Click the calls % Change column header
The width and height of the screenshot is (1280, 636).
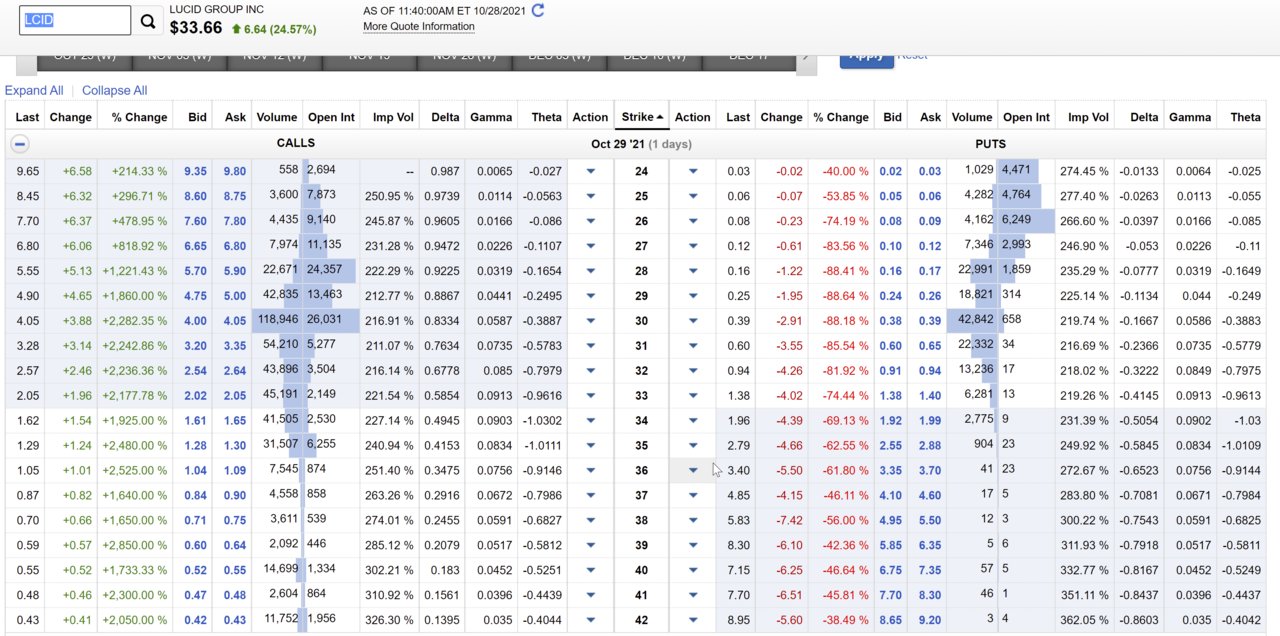coord(139,117)
